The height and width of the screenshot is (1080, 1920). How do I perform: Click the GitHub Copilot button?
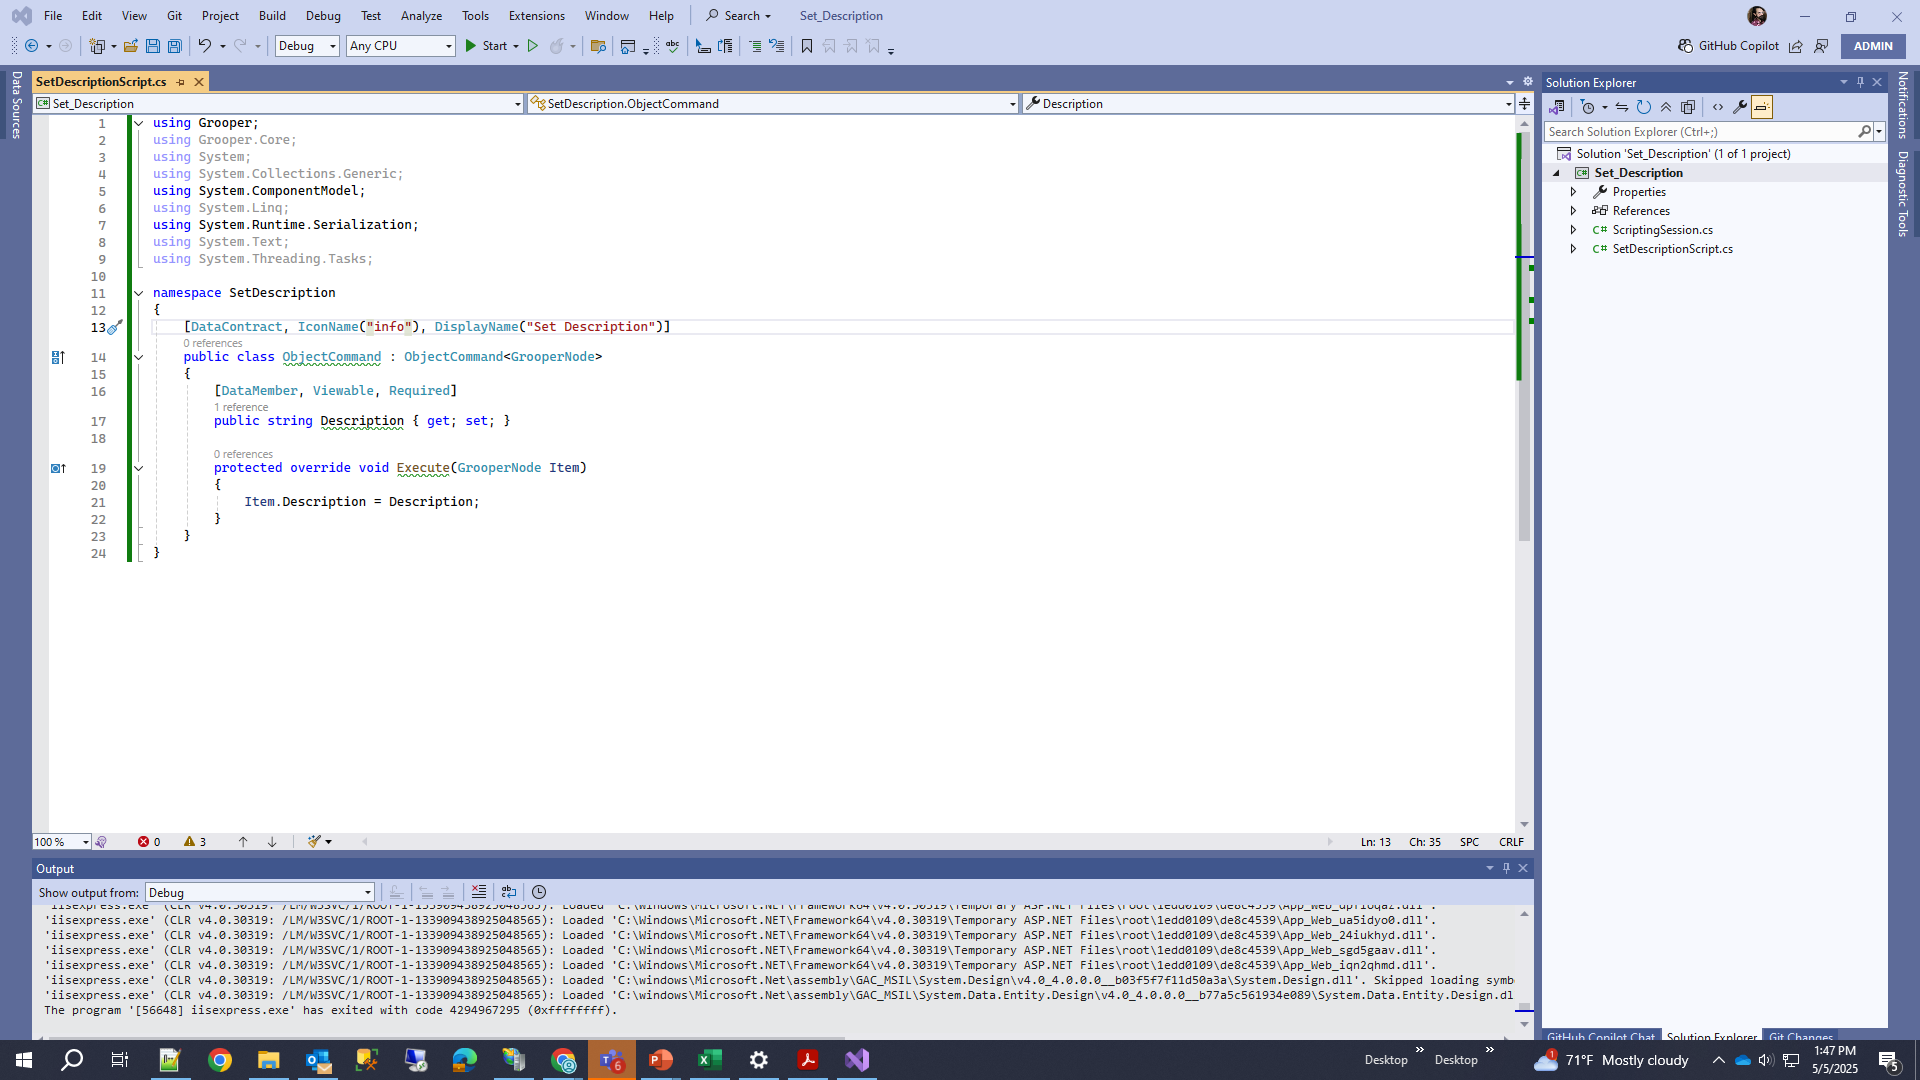(x=1728, y=46)
